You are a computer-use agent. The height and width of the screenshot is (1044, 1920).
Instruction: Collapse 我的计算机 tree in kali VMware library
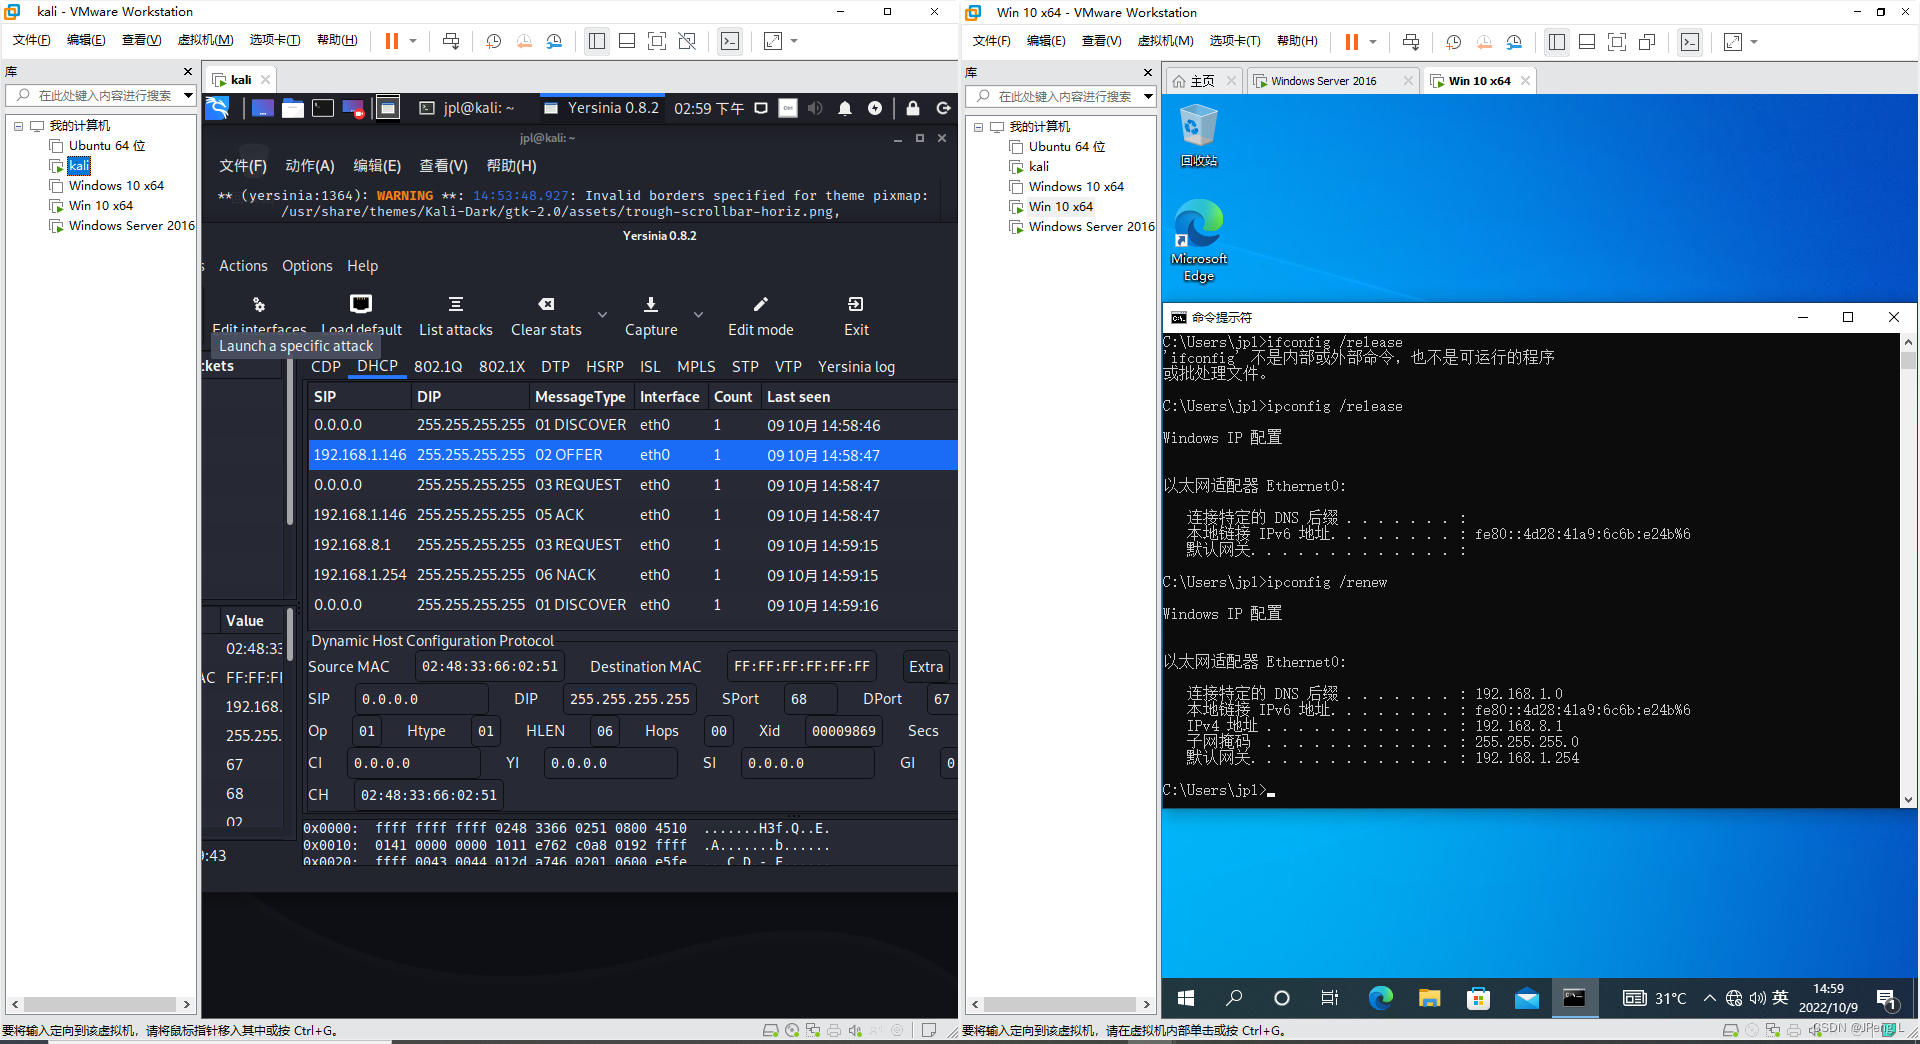(18, 126)
